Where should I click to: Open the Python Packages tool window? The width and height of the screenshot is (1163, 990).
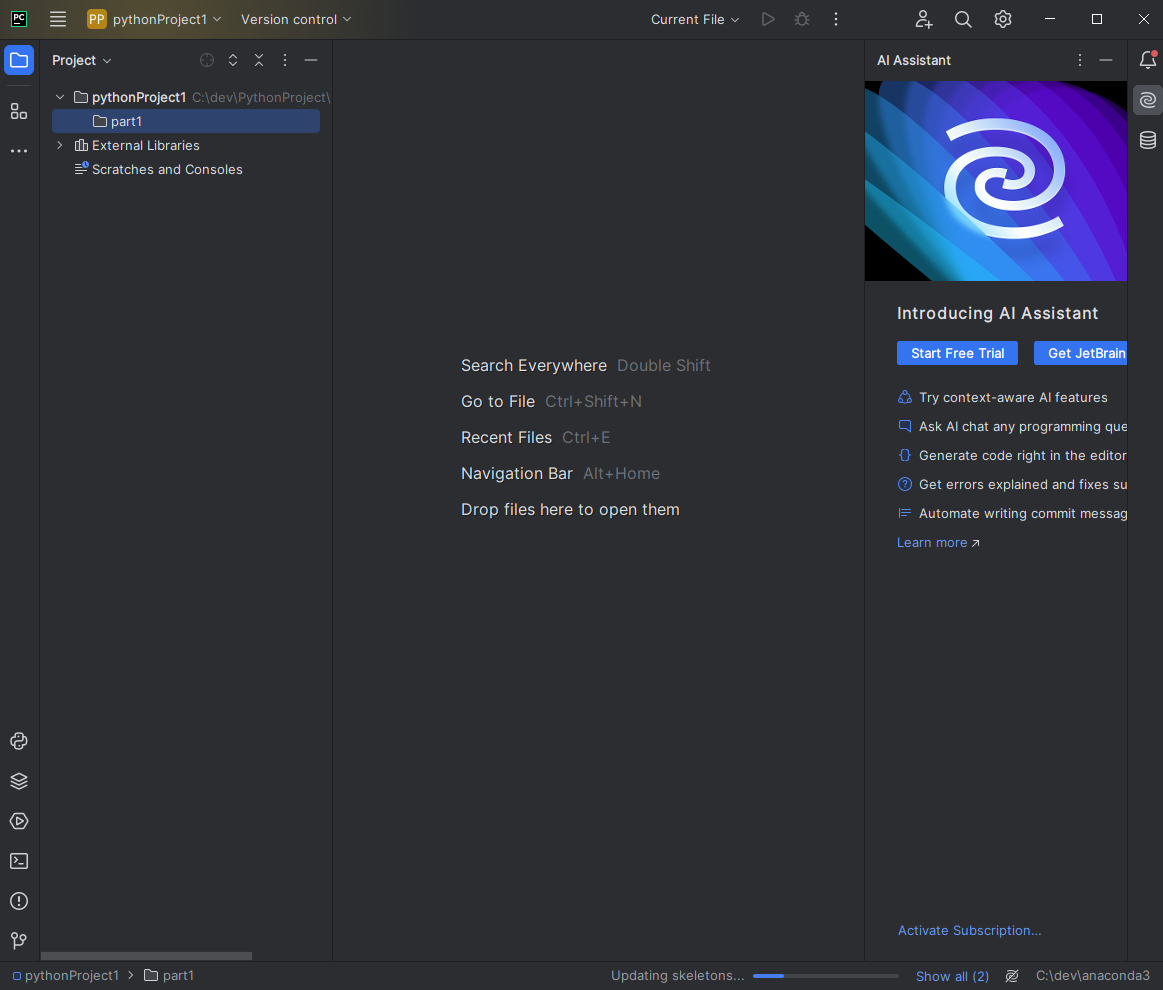point(19,741)
